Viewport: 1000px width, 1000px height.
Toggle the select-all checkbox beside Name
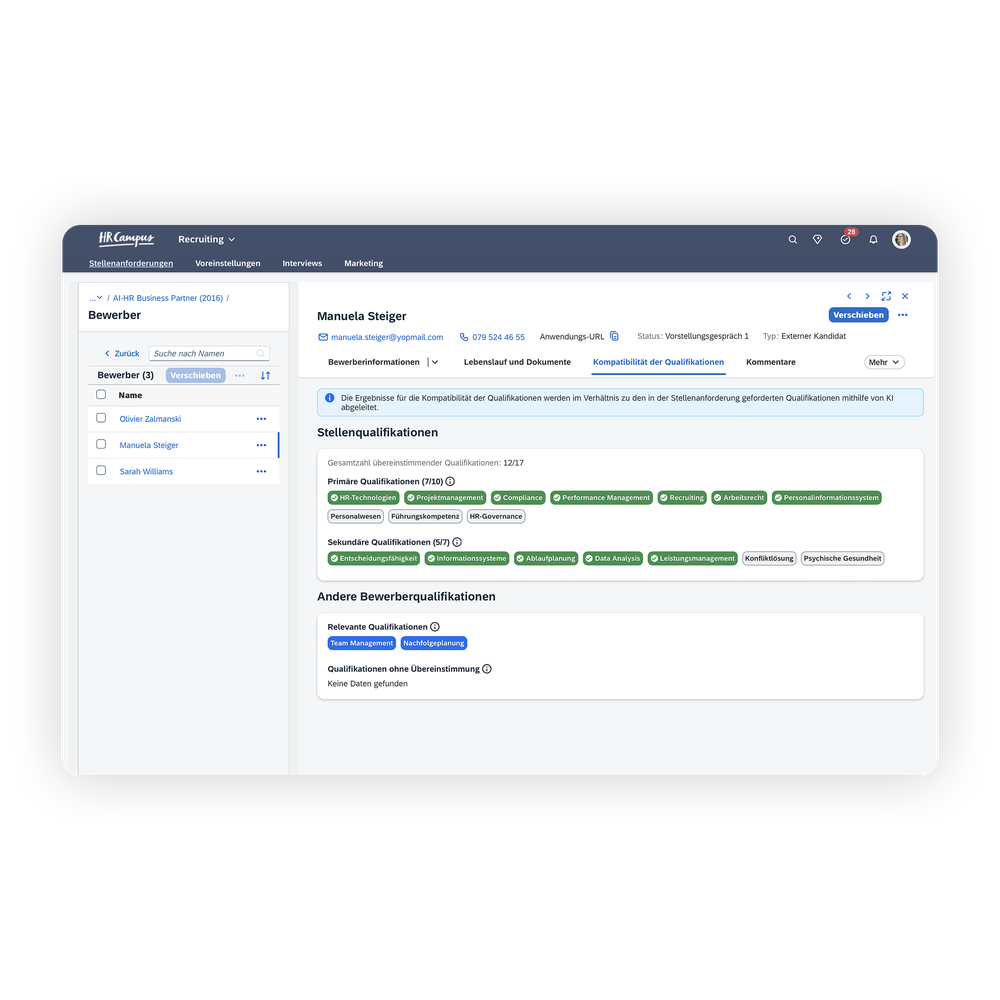(101, 395)
